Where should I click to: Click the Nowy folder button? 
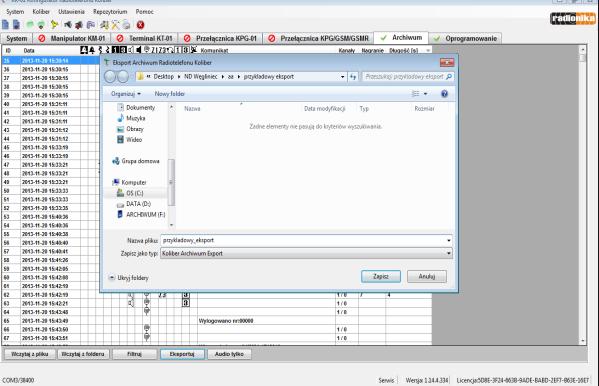(x=170, y=94)
